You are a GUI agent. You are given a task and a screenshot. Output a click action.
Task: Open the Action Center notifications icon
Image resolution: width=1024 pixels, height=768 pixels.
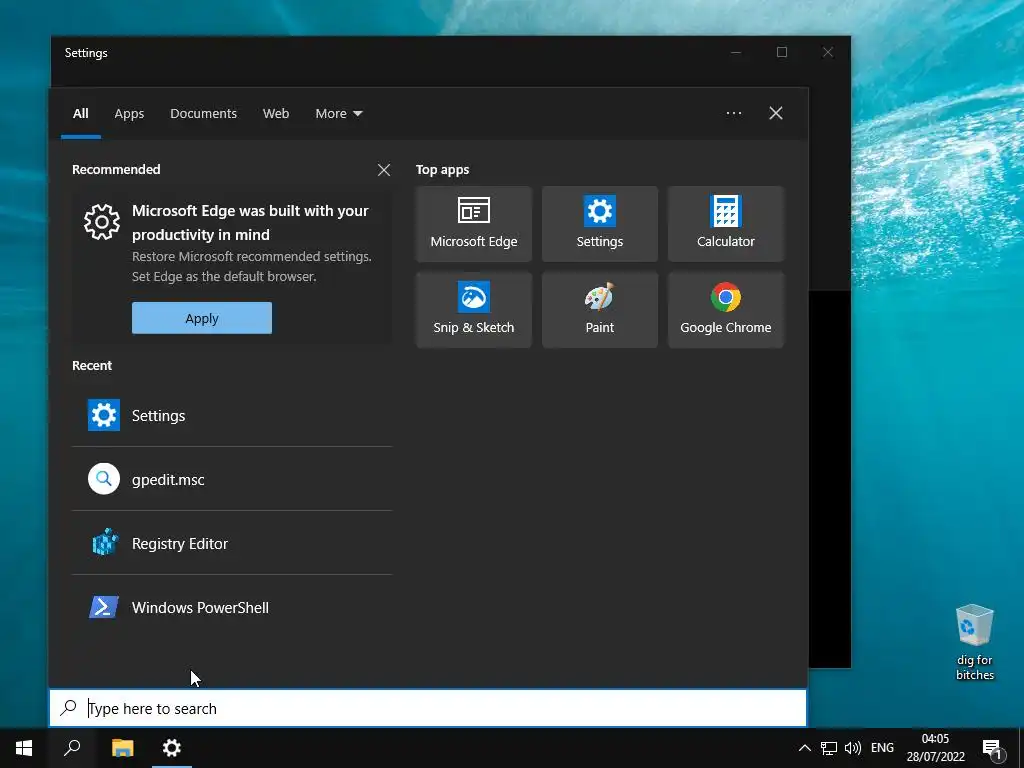992,748
